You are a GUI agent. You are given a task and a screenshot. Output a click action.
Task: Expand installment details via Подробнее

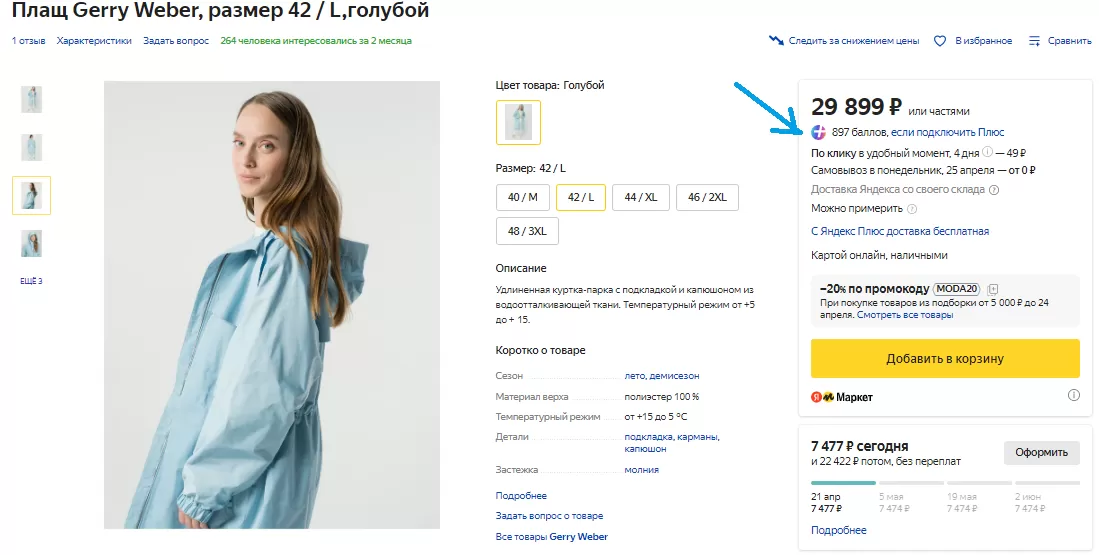pos(838,530)
